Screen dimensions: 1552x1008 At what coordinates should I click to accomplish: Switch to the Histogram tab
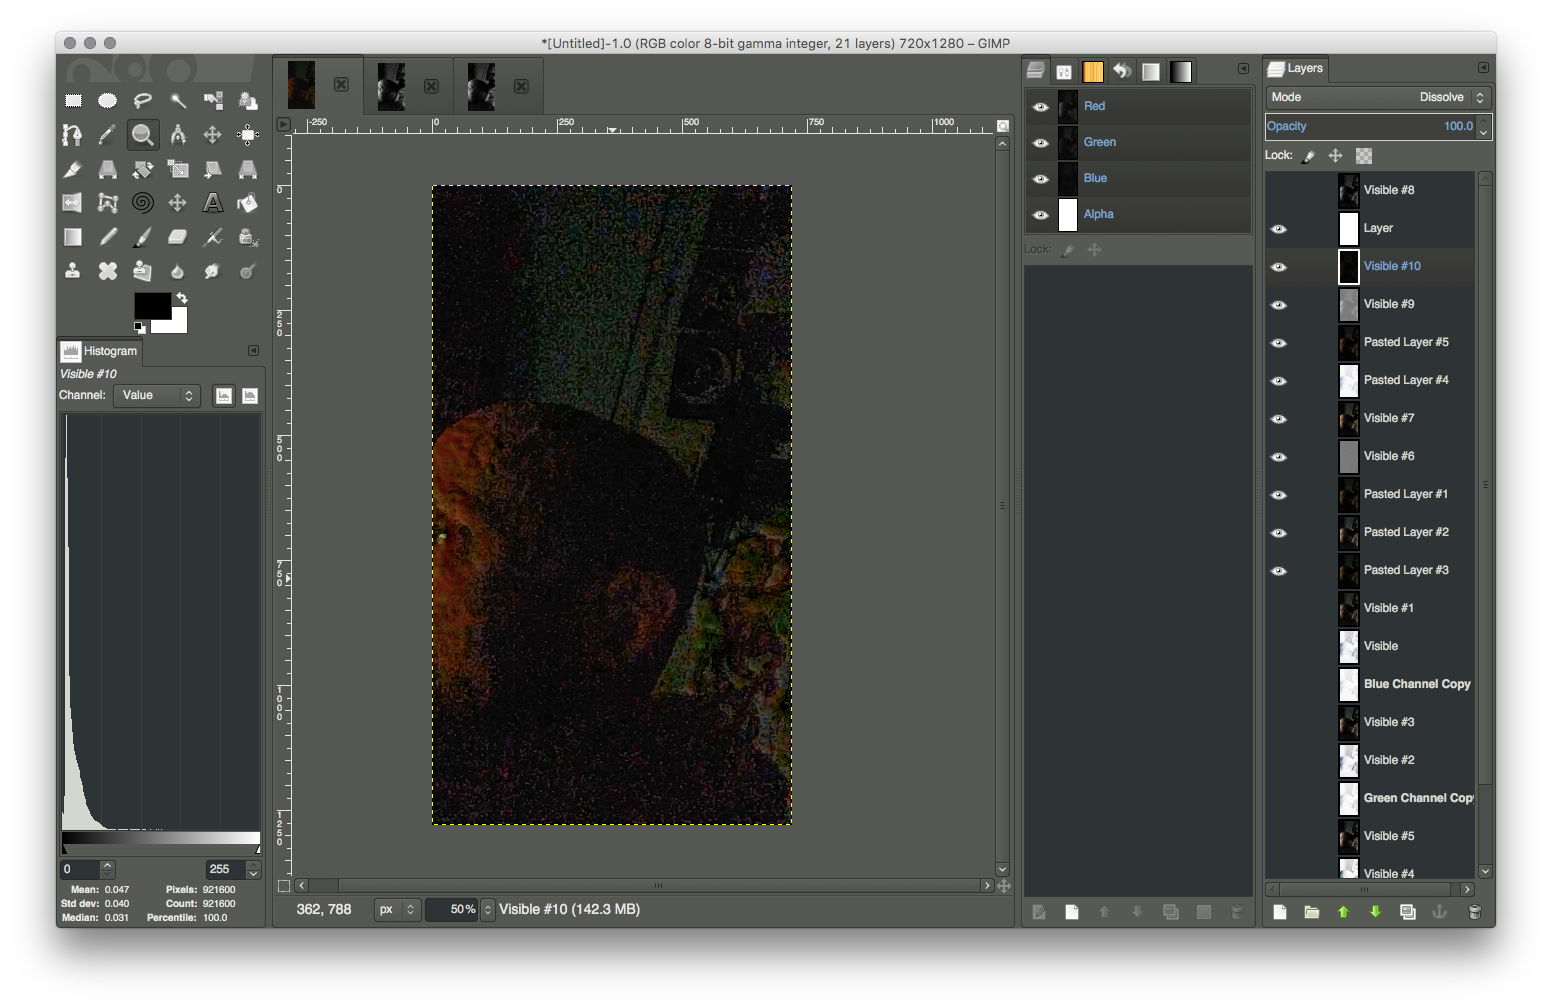100,351
